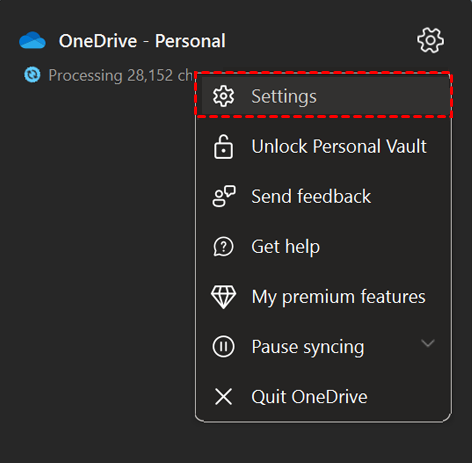Click the OneDrive - Personal title
This screenshot has height=463, width=472.
142,41
